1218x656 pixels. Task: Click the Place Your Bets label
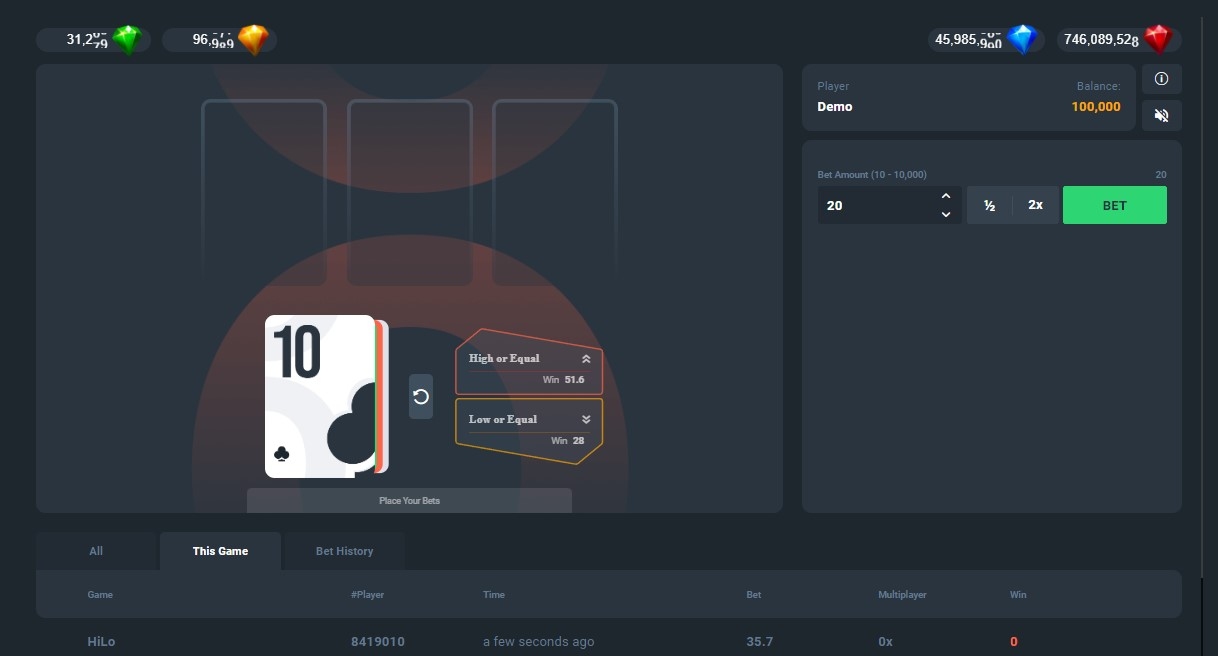coord(409,500)
